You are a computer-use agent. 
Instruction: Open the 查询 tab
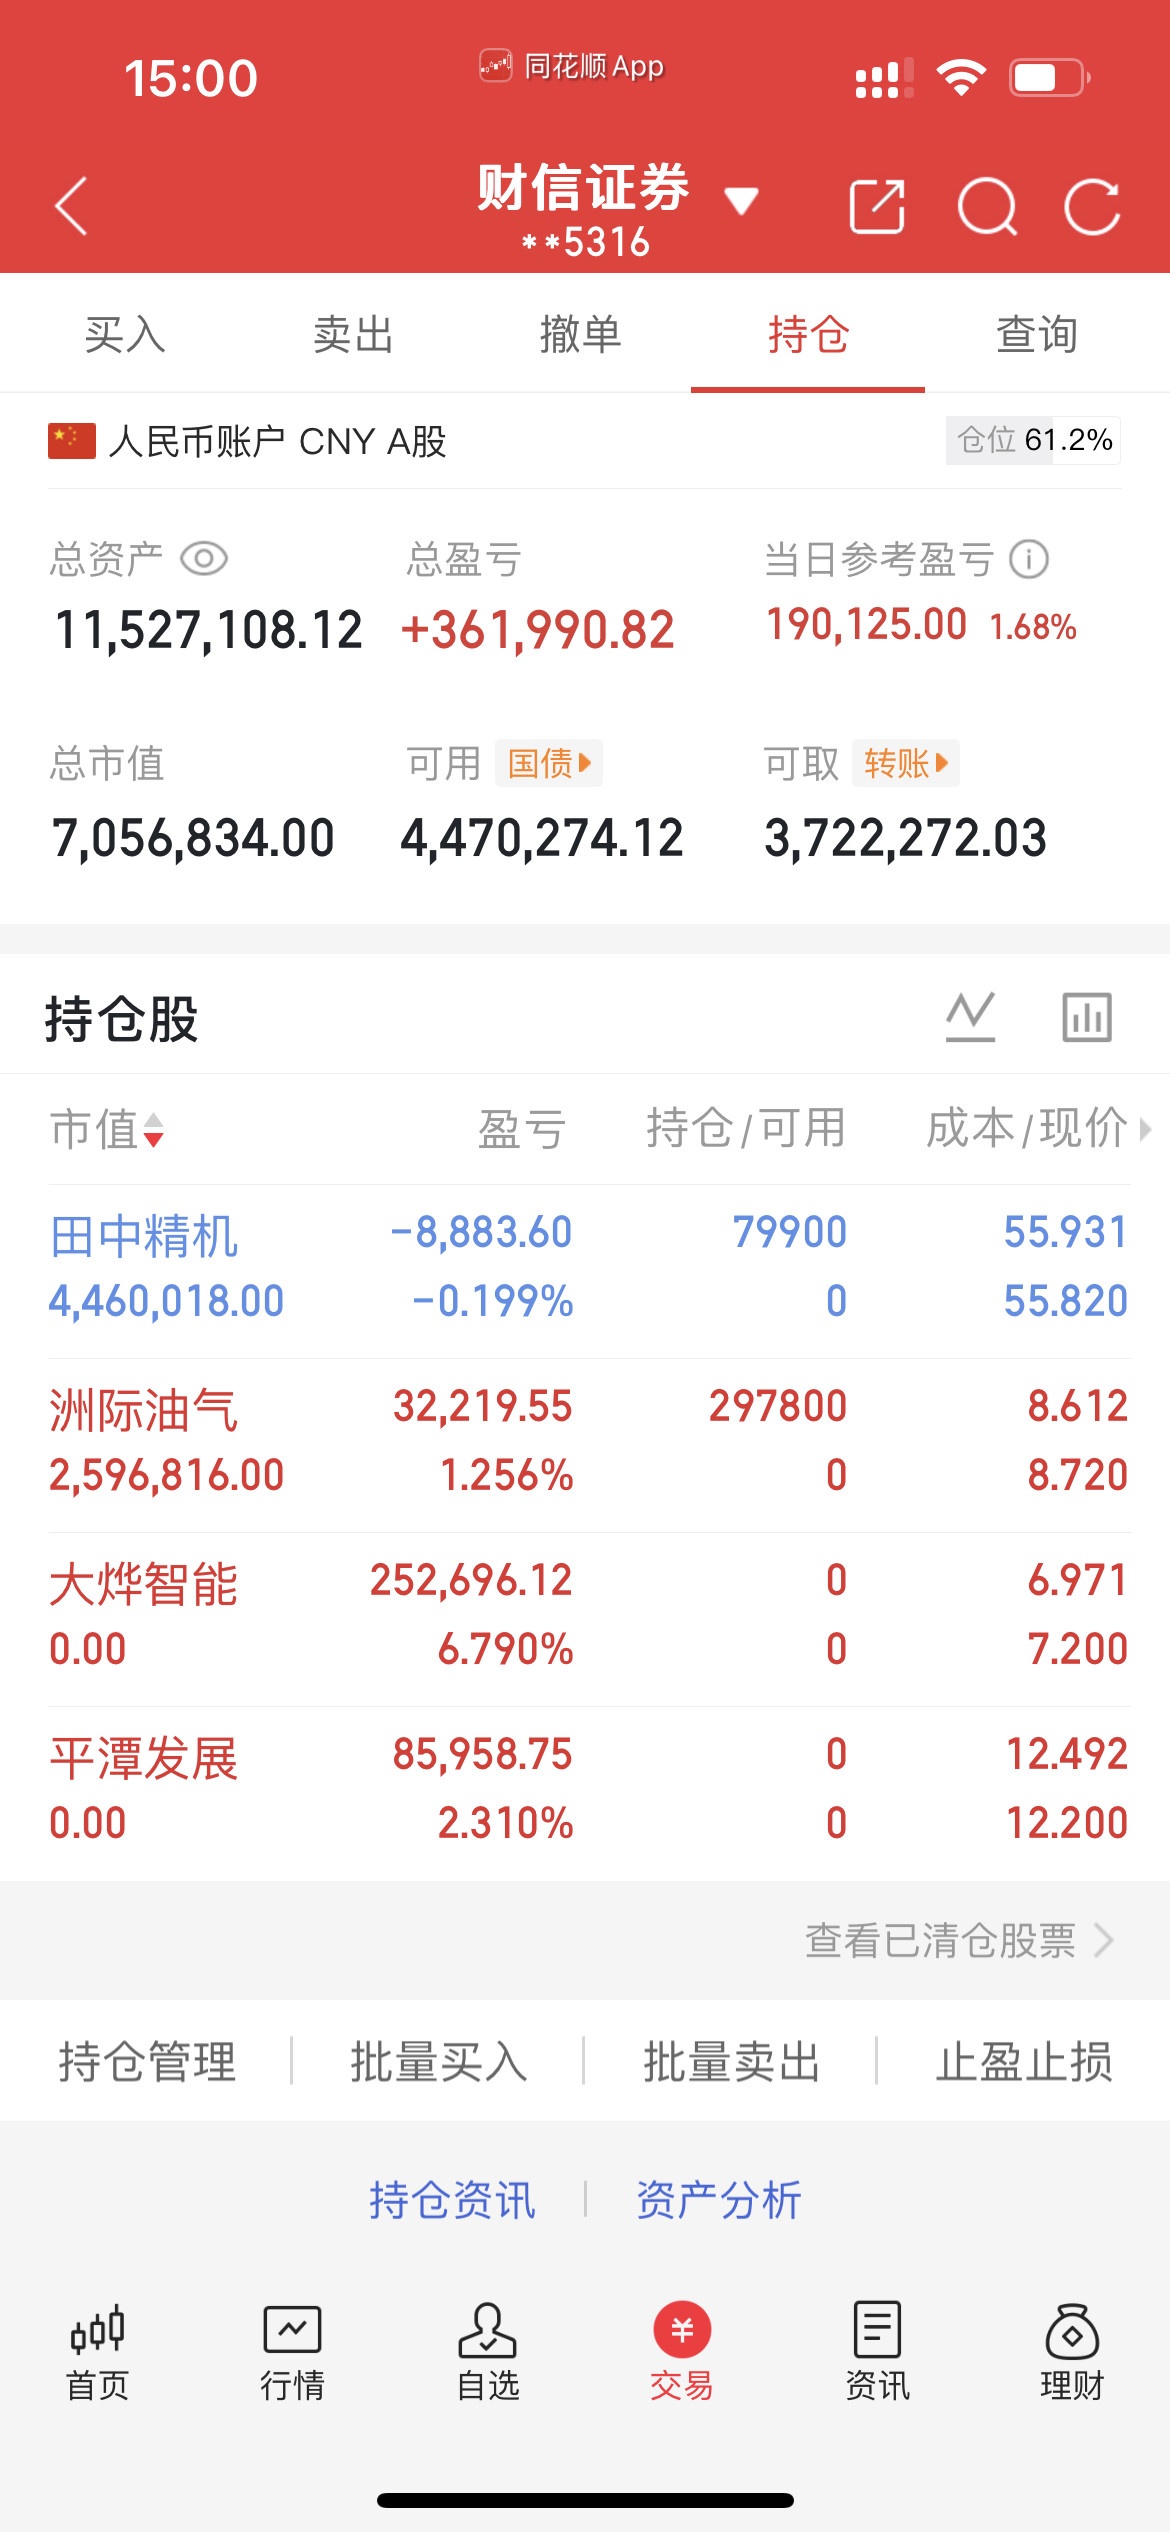(x=1037, y=334)
